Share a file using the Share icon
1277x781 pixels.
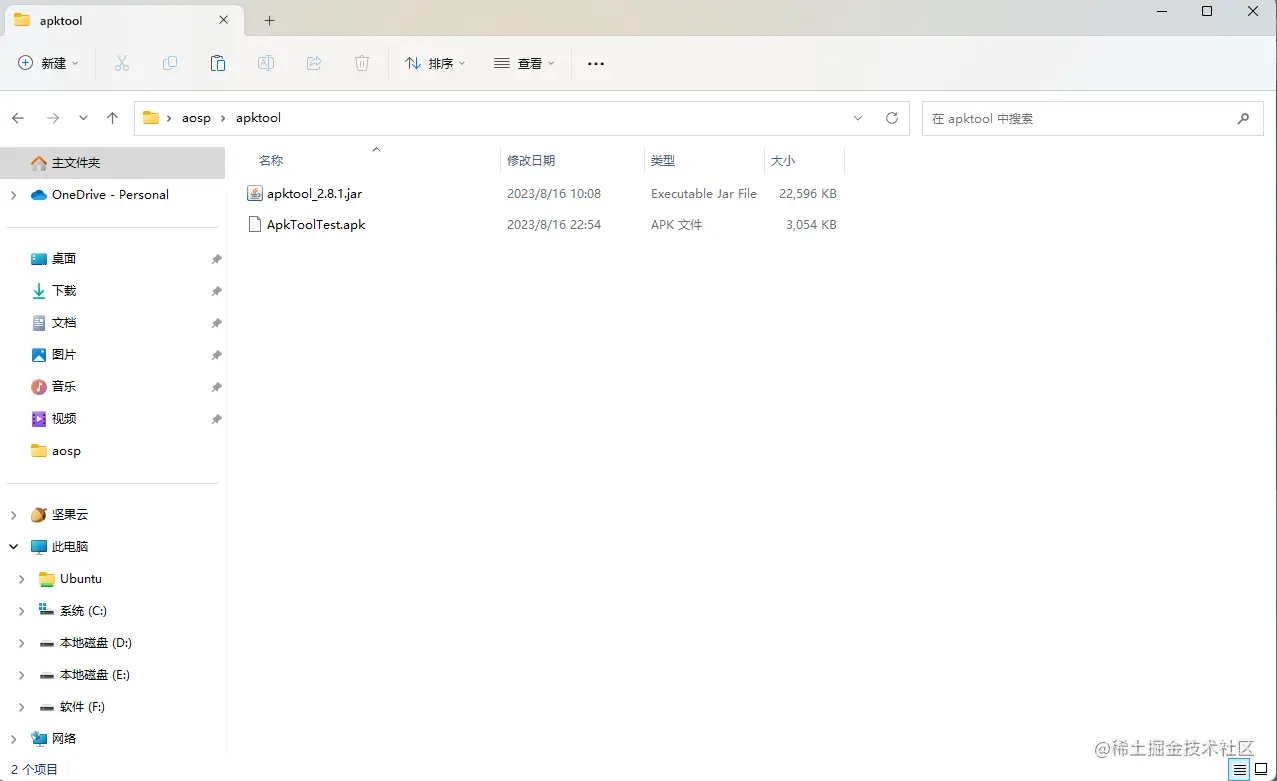314,63
